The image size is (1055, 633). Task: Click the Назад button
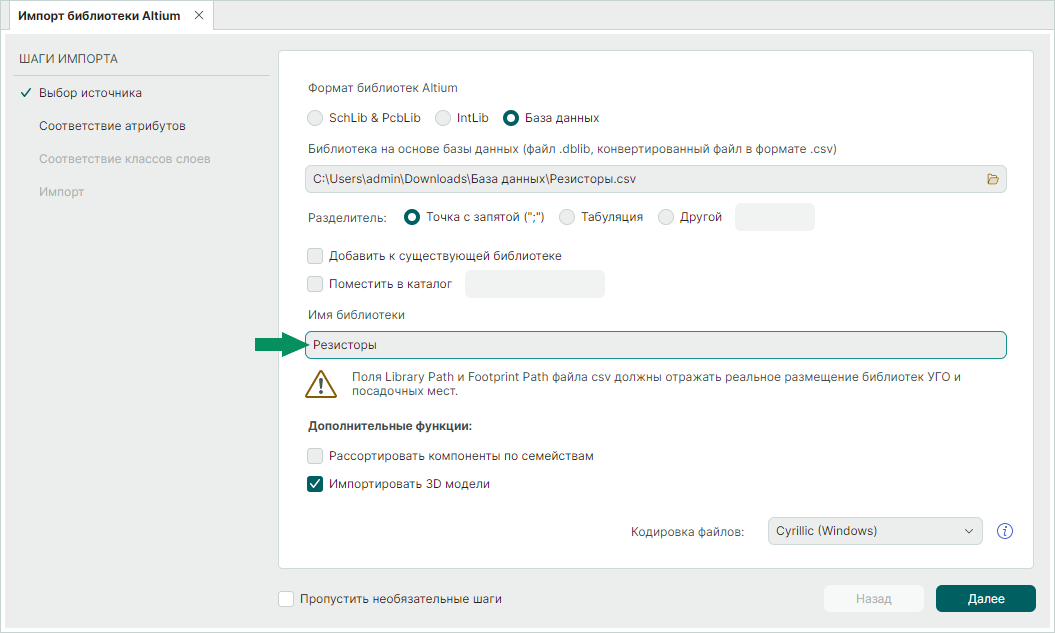tap(873, 599)
